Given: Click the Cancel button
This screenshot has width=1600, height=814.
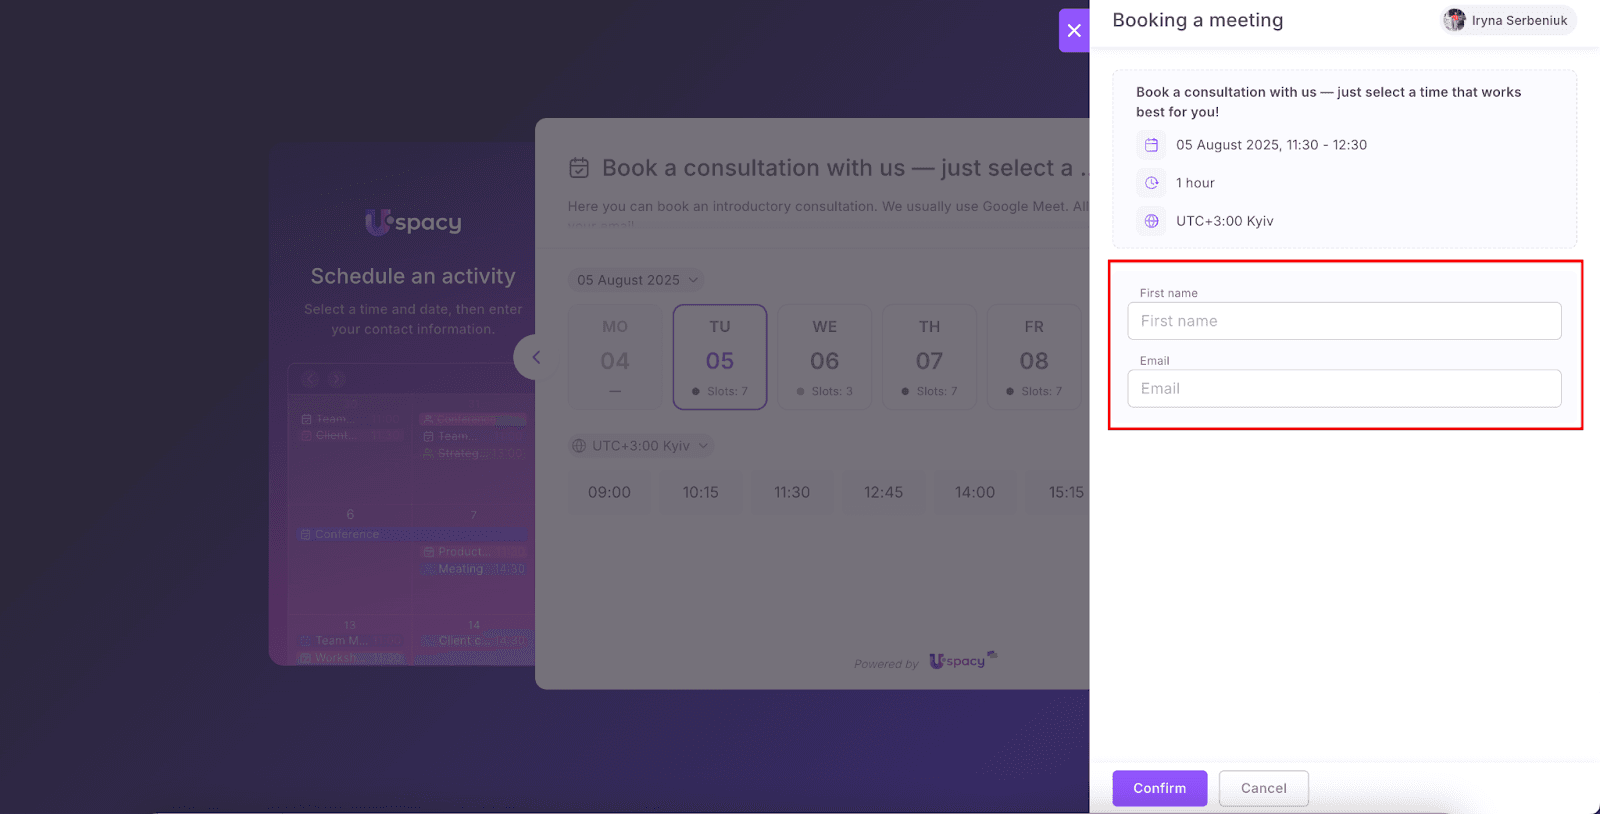Looking at the screenshot, I should pyautogui.click(x=1263, y=788).
